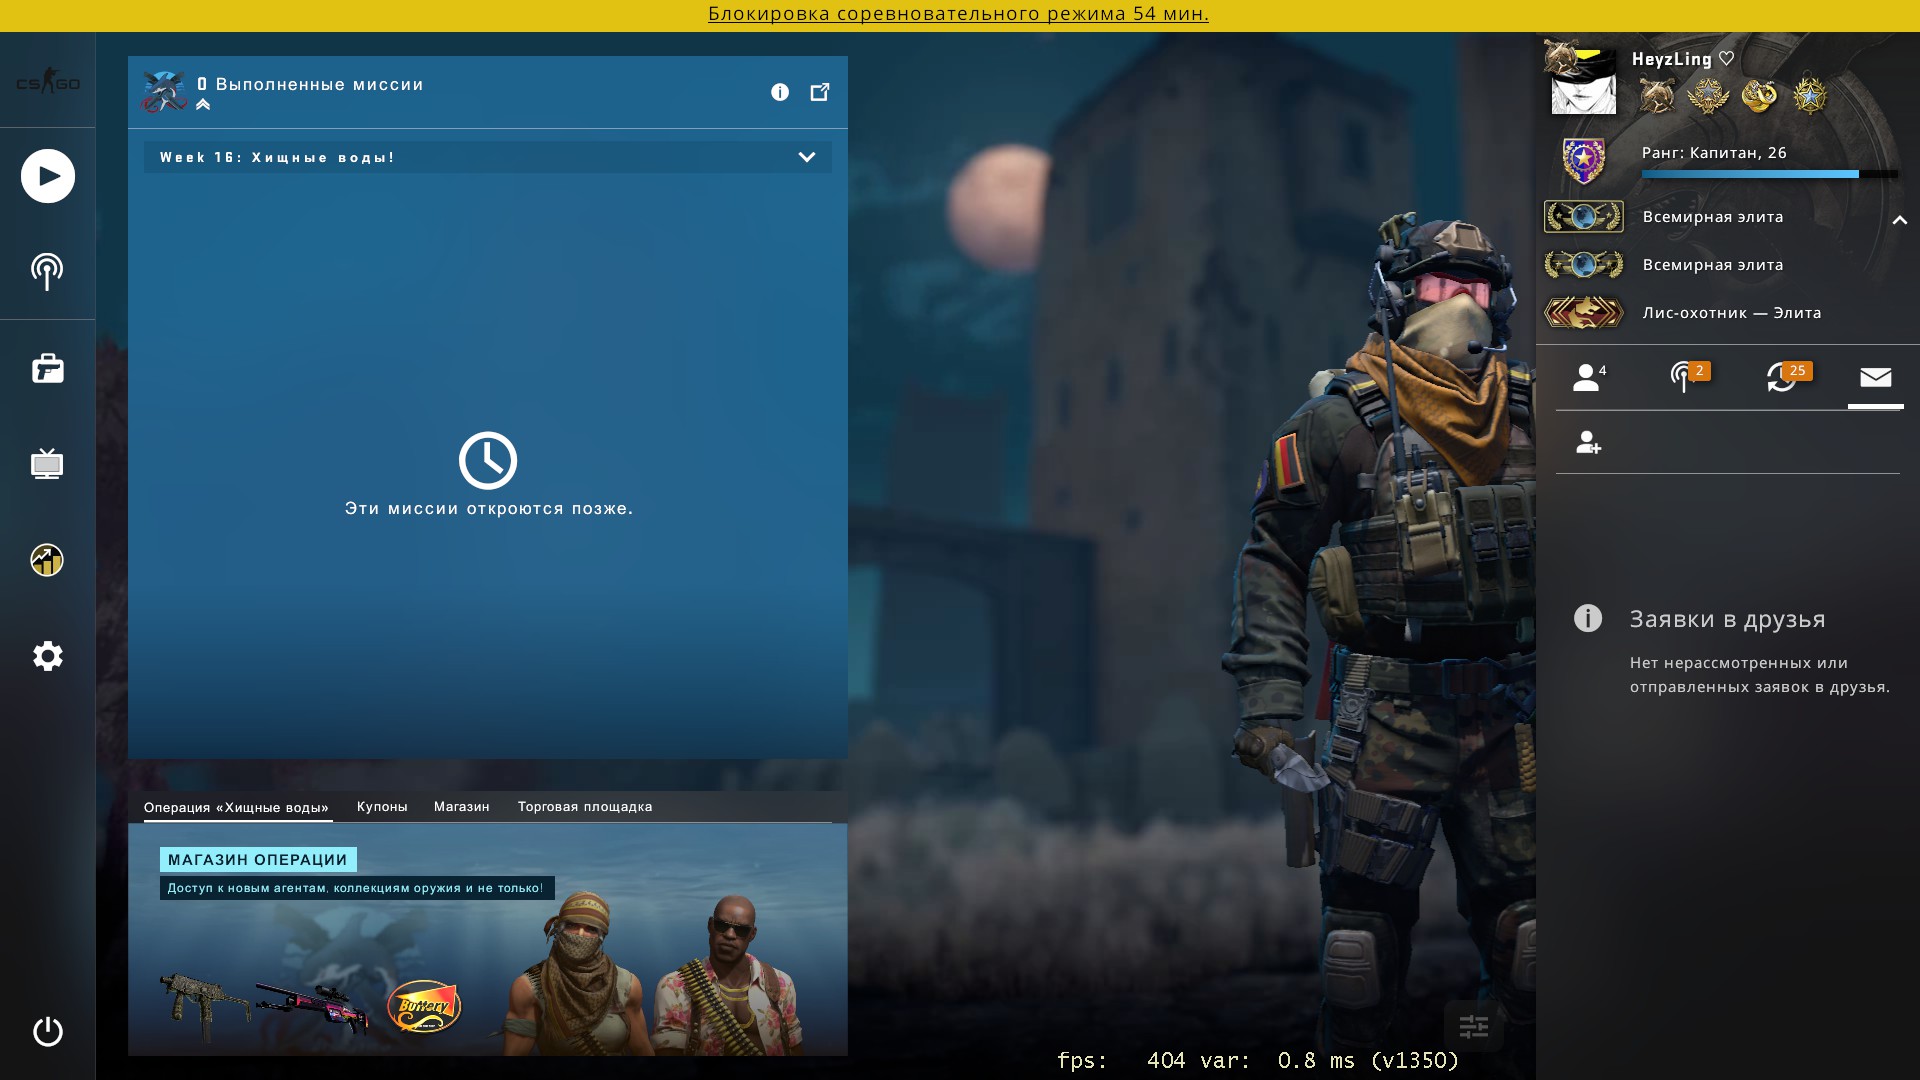Open the Watch TV icon

(x=47, y=464)
